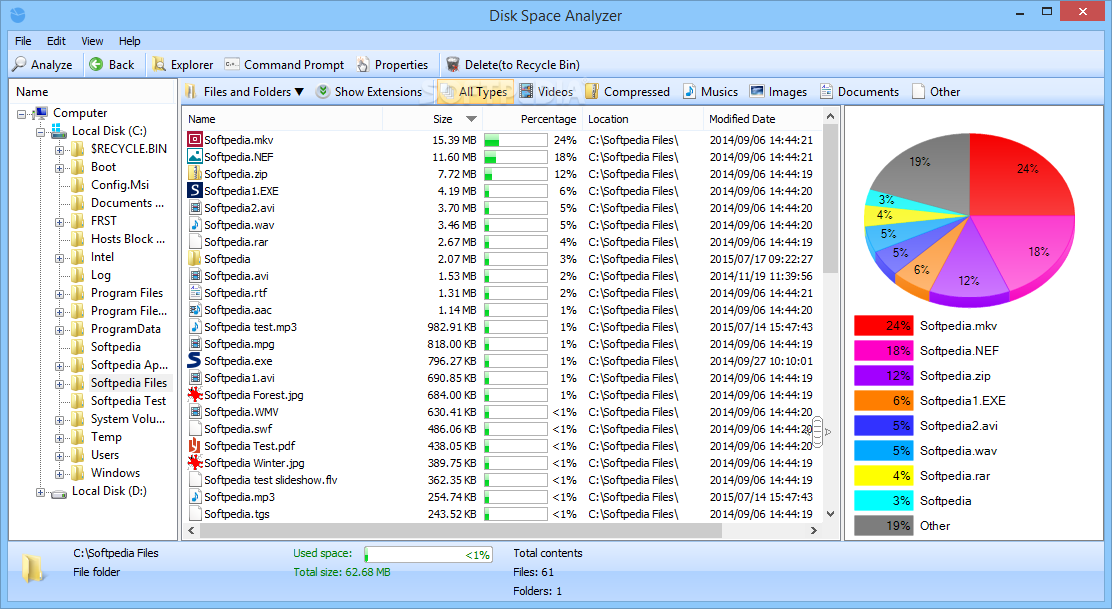
Task: Click the vertical scrollbar down arrow
Action: pyautogui.click(x=830, y=514)
